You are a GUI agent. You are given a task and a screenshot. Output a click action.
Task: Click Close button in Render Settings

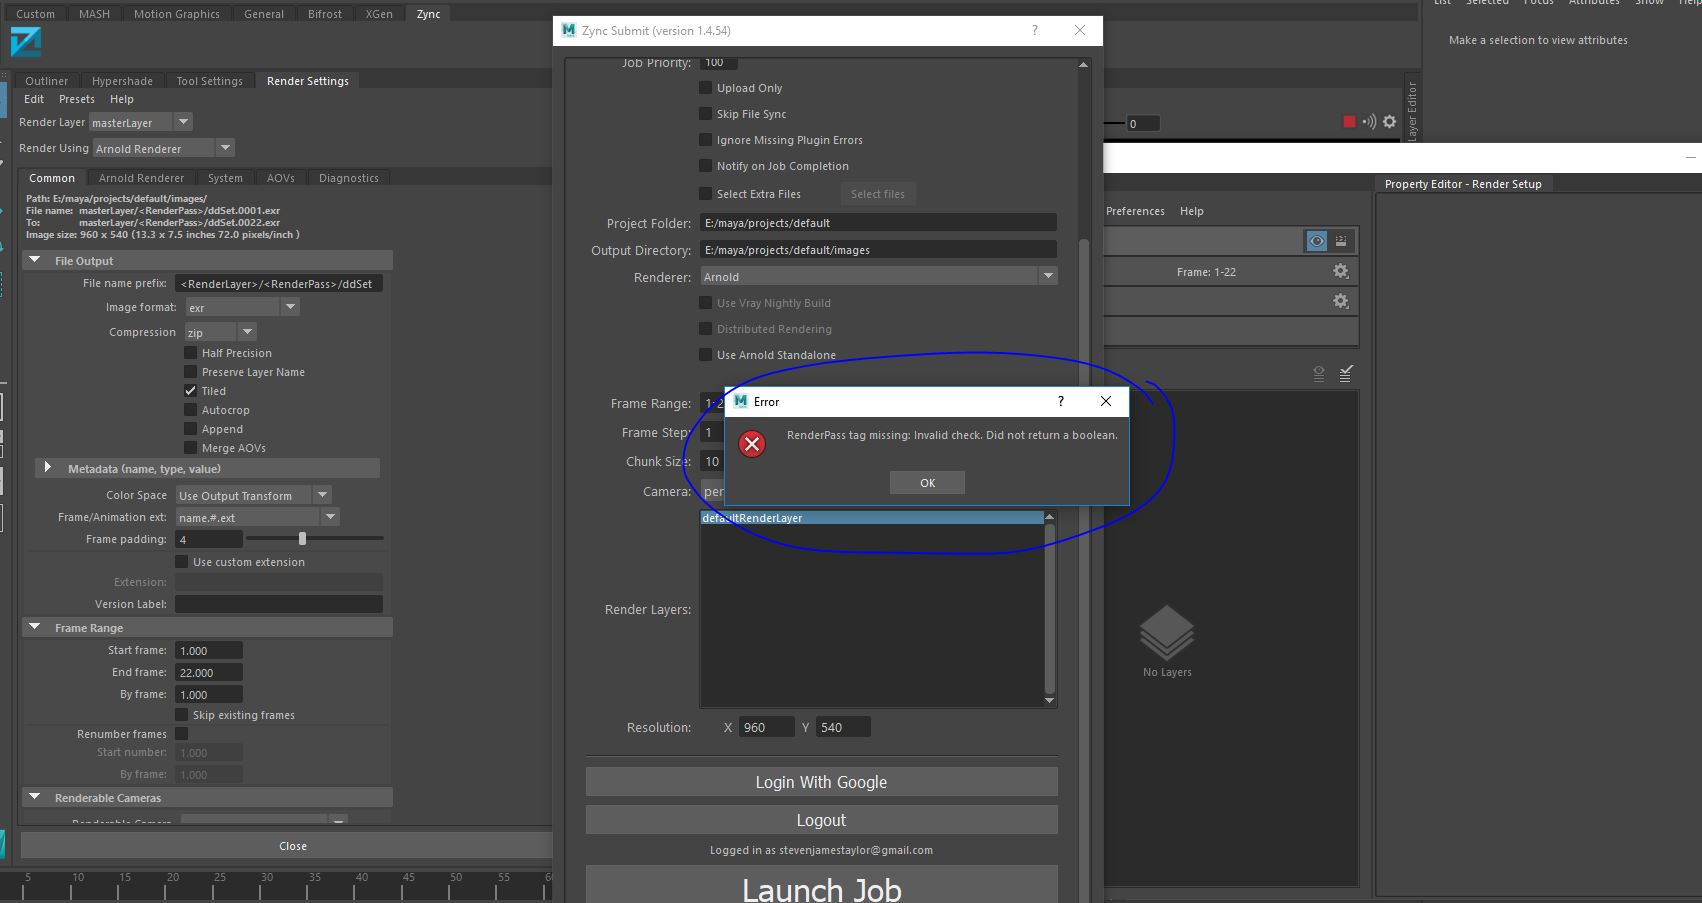pyautogui.click(x=293, y=846)
